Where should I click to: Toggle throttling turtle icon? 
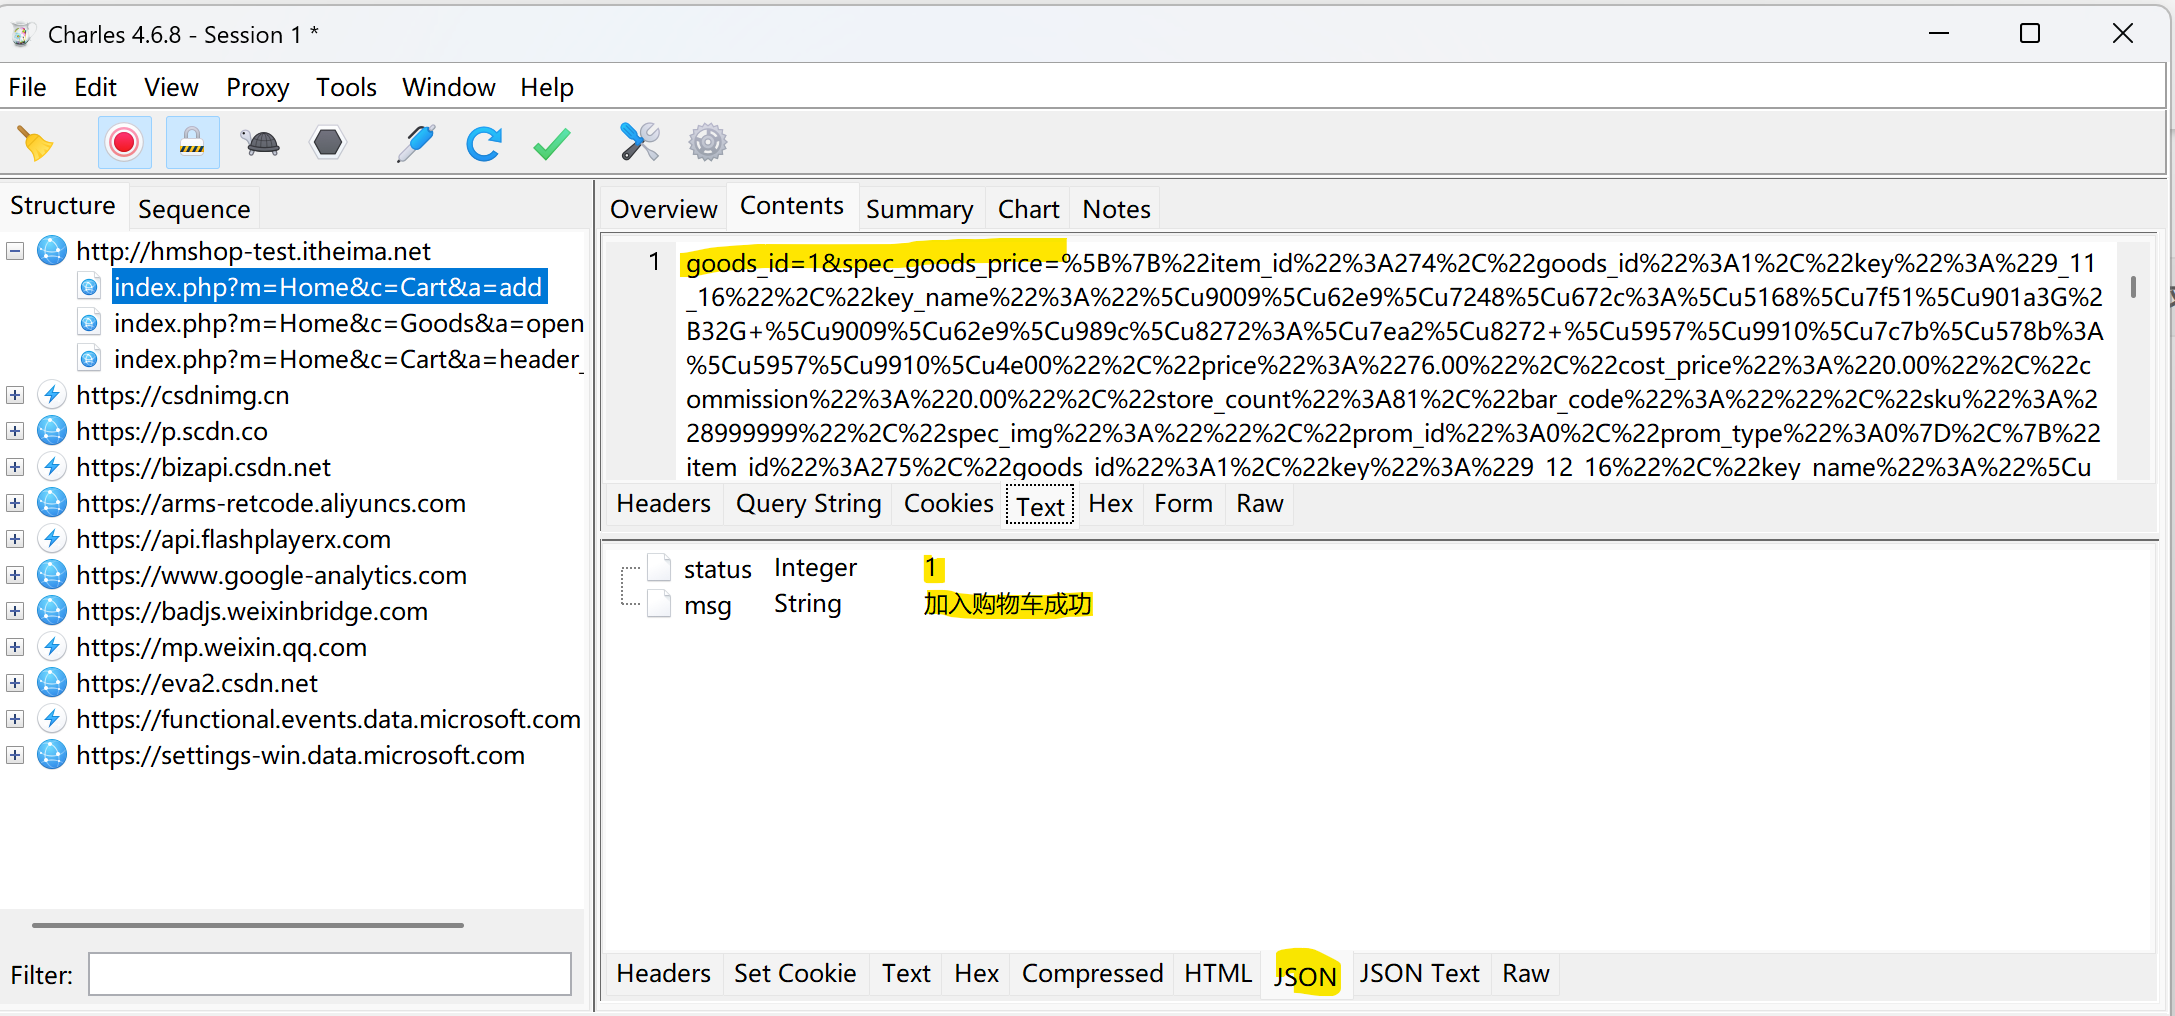click(x=261, y=143)
